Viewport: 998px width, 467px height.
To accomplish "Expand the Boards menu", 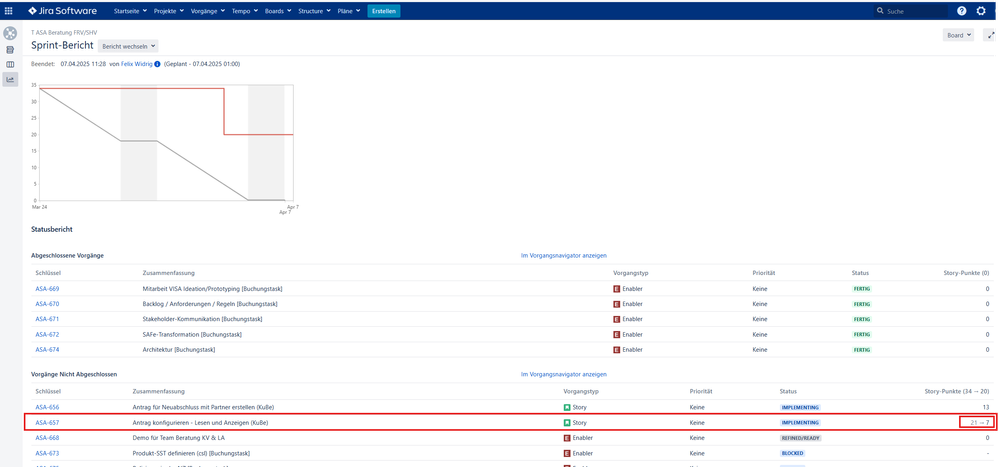I will point(278,11).
